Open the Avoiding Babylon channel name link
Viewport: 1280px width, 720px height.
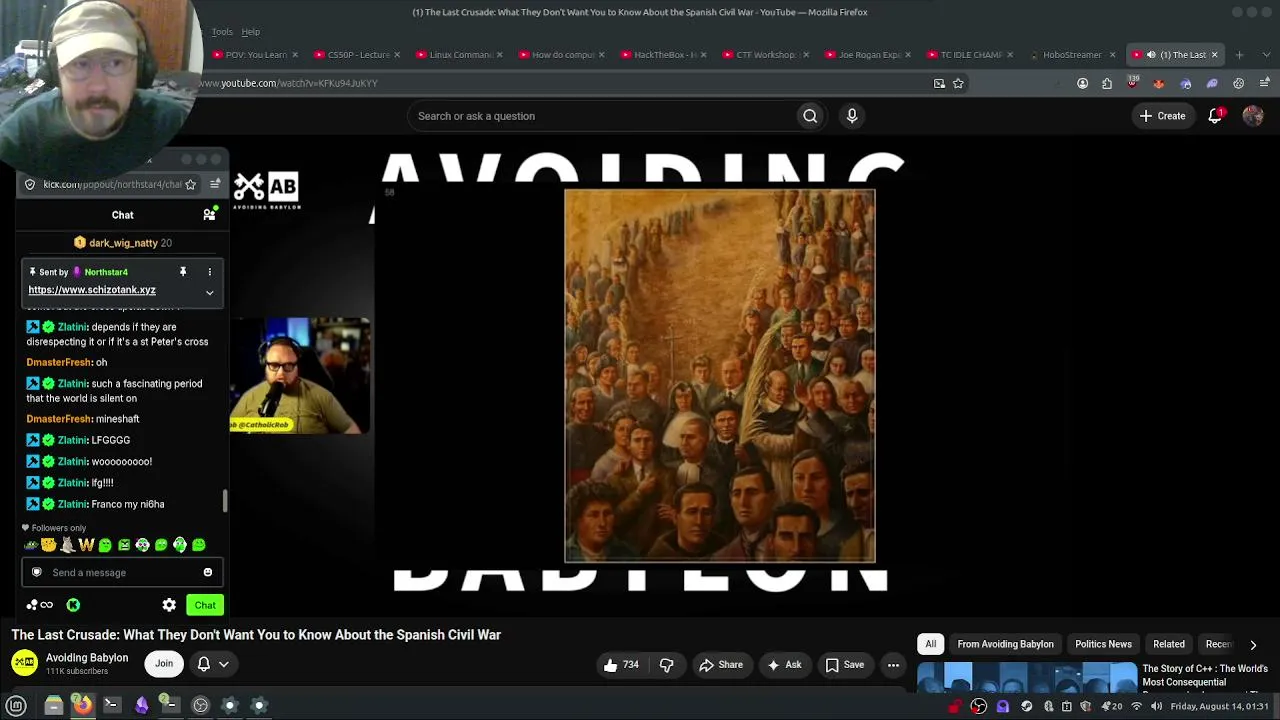(x=87, y=658)
